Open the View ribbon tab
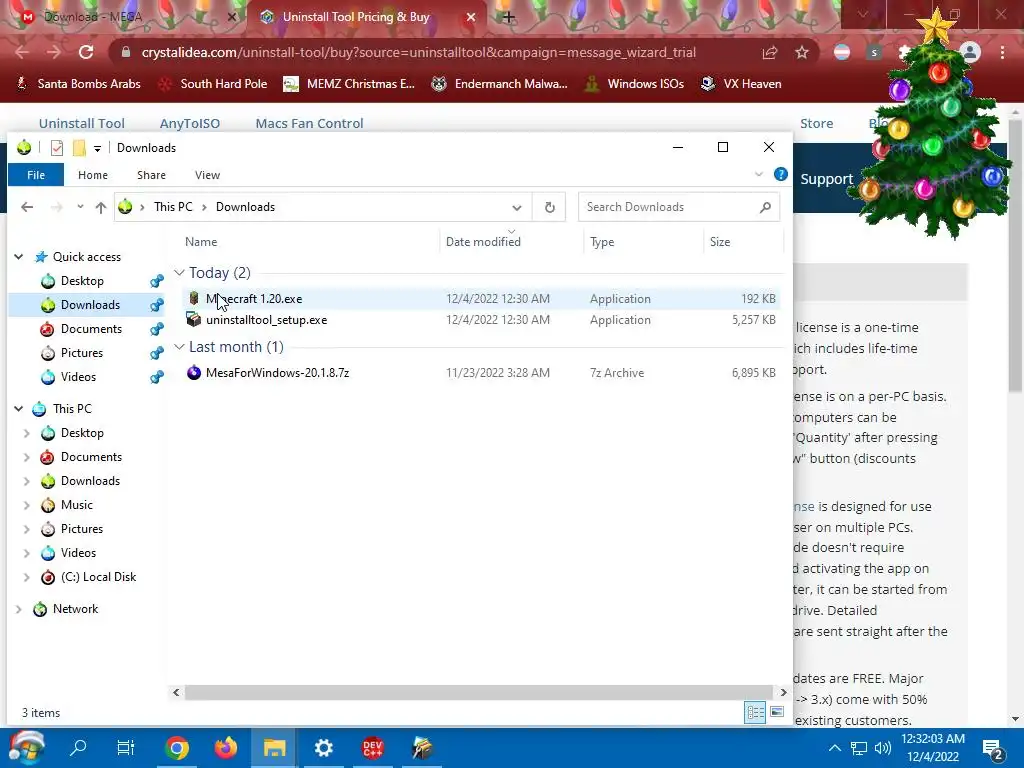Screen dimensions: 1024x768 [207, 175]
